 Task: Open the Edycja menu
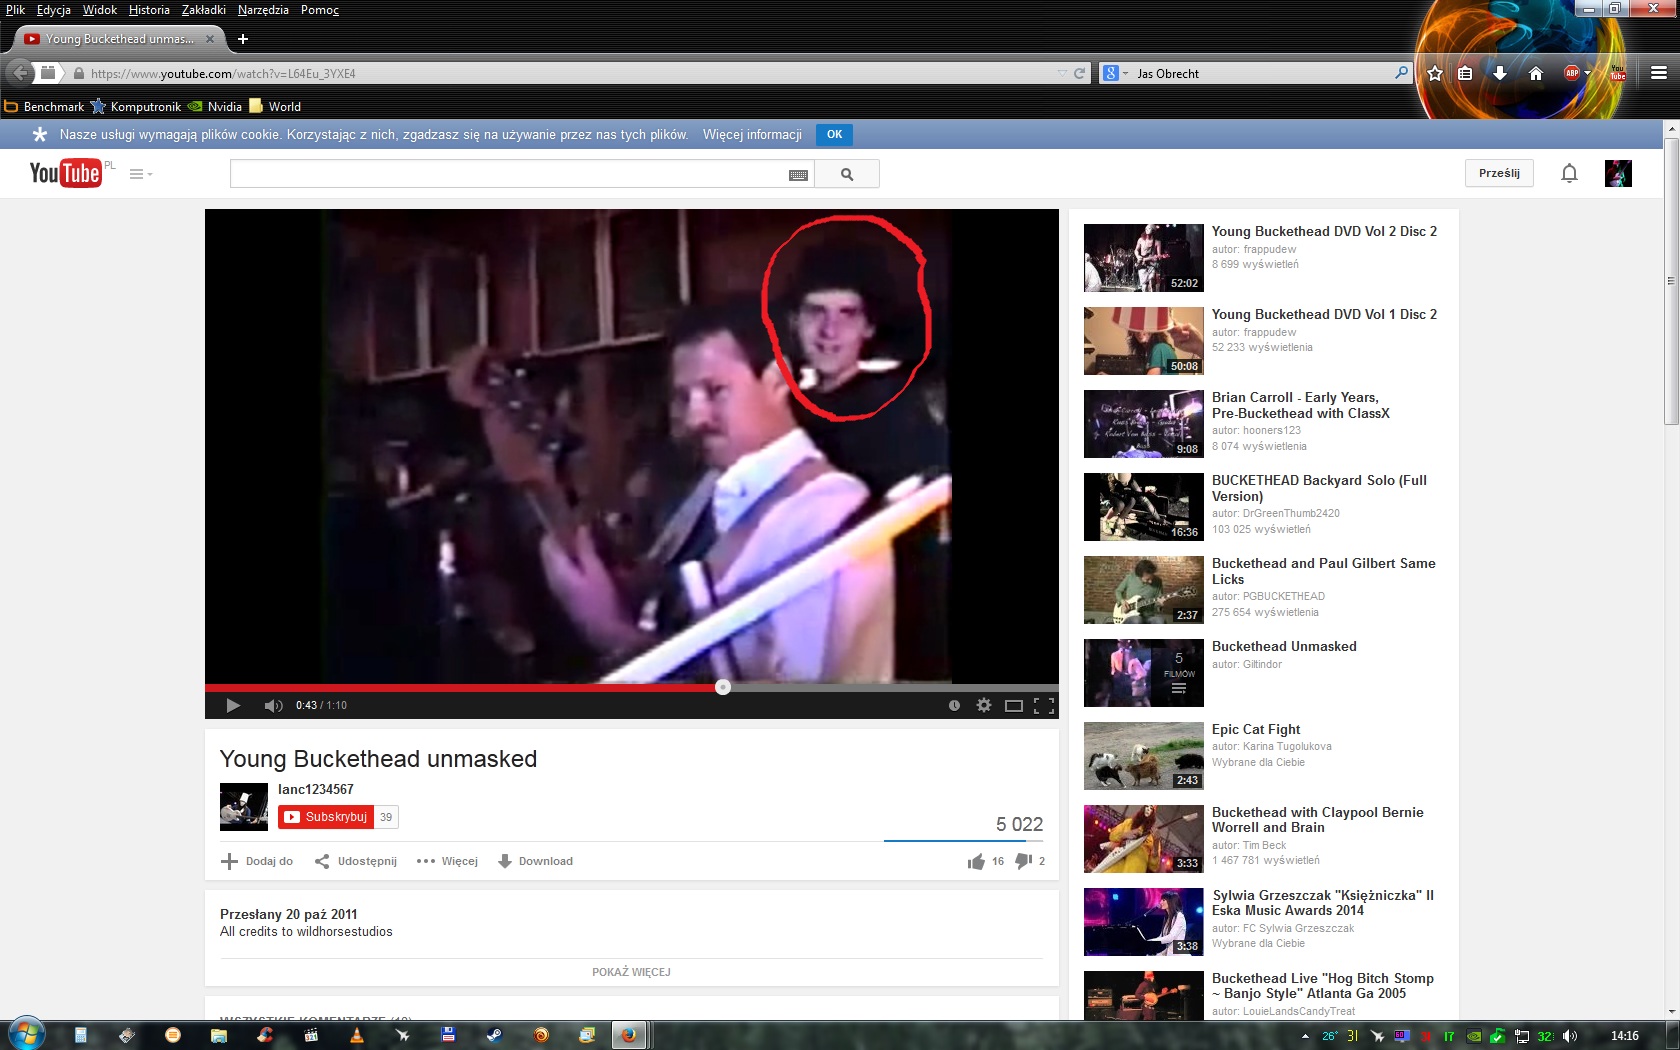pyautogui.click(x=54, y=10)
